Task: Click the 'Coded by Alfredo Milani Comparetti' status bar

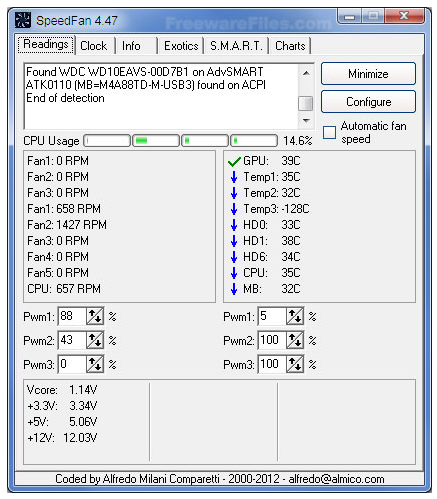Action: 219,479
